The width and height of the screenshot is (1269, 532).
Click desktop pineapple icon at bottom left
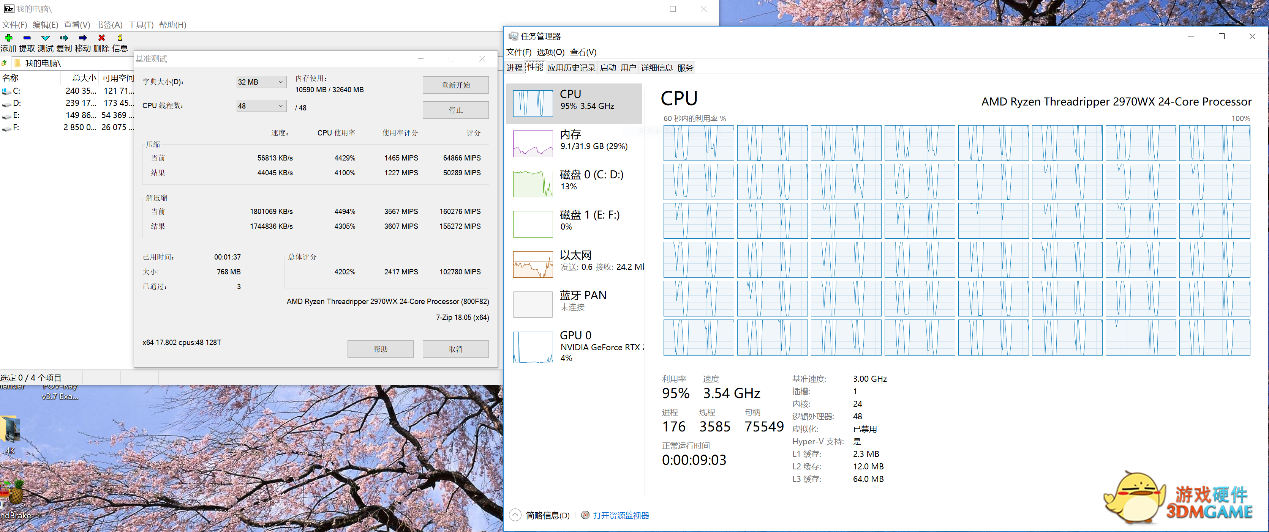15,491
